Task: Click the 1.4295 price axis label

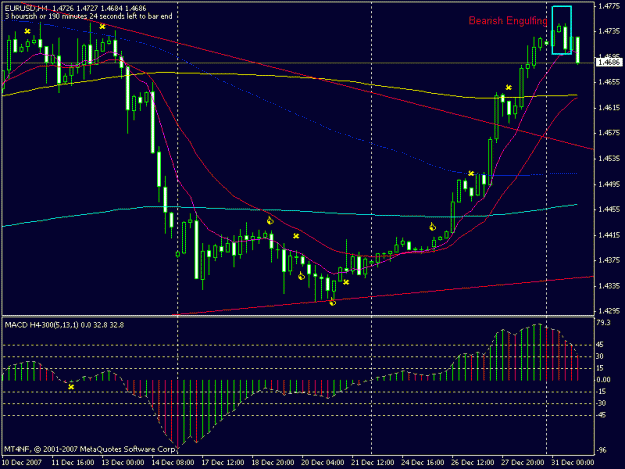Action: (x=609, y=311)
